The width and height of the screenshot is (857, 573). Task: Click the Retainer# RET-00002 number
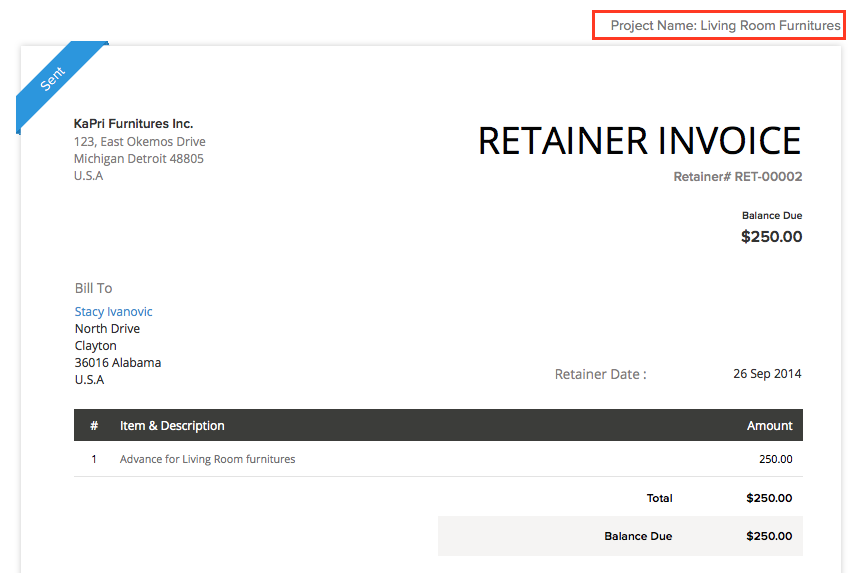pos(738,177)
